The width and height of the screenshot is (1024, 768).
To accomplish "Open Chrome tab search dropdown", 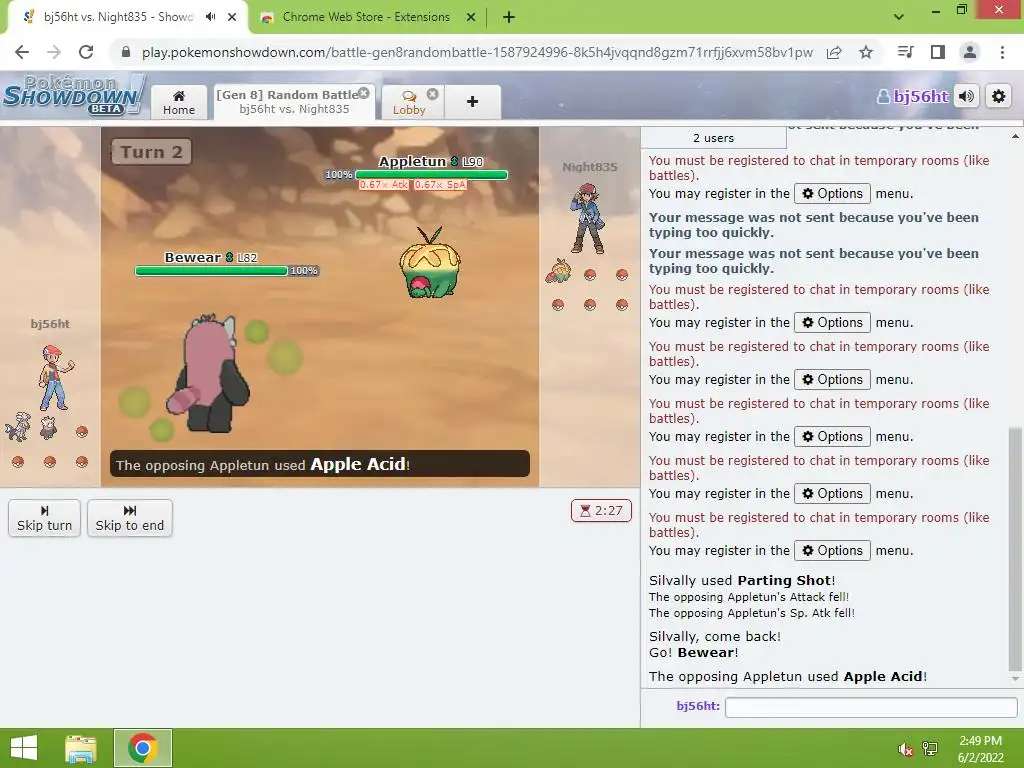I will pyautogui.click(x=899, y=17).
